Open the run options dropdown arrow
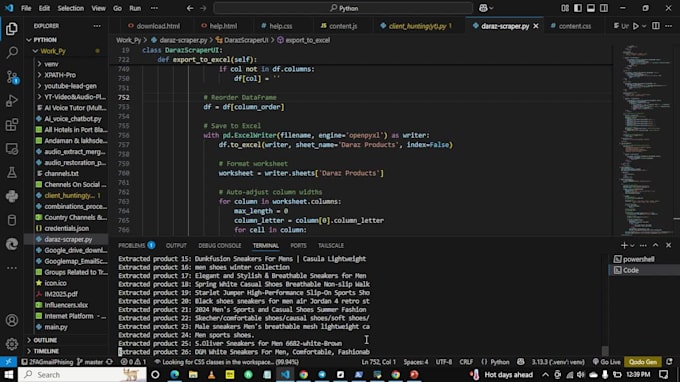680x382 pixels. (x=644, y=26)
